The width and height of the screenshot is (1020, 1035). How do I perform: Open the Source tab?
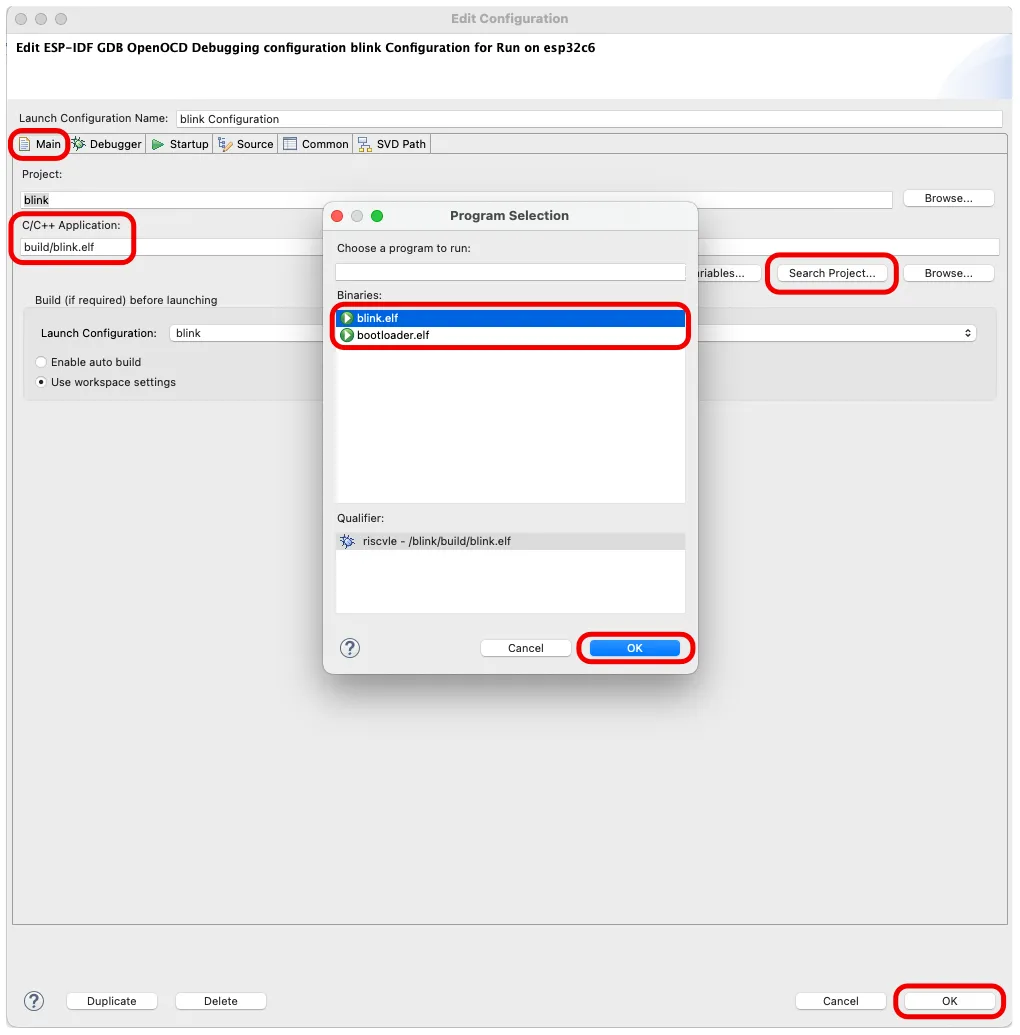[x=246, y=144]
